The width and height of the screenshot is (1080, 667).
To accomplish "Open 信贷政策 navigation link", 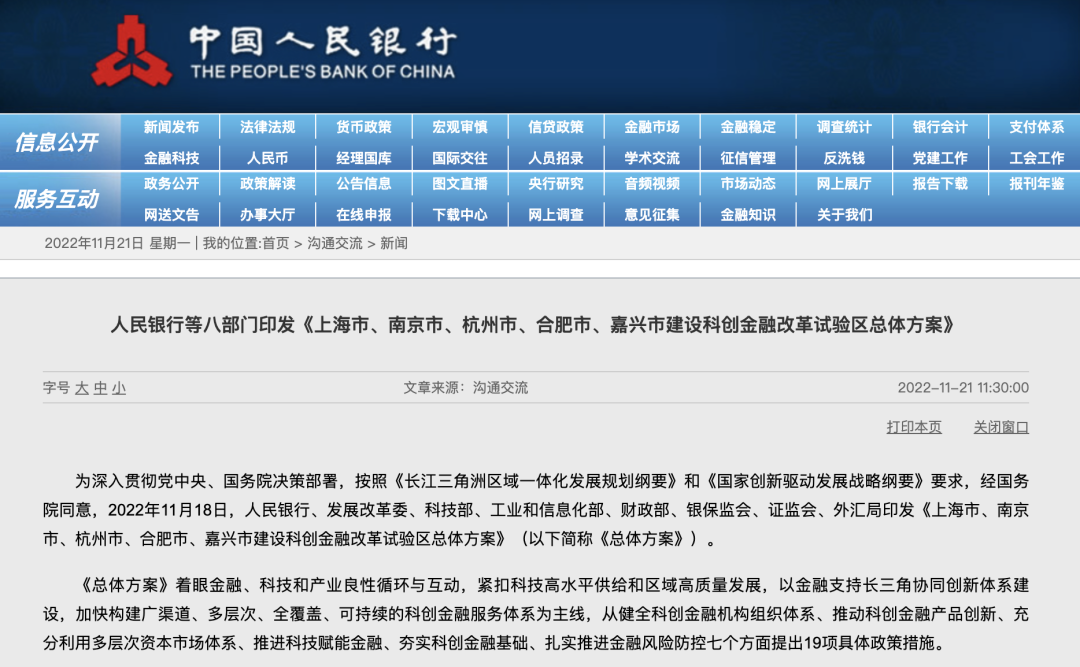I will pyautogui.click(x=556, y=127).
